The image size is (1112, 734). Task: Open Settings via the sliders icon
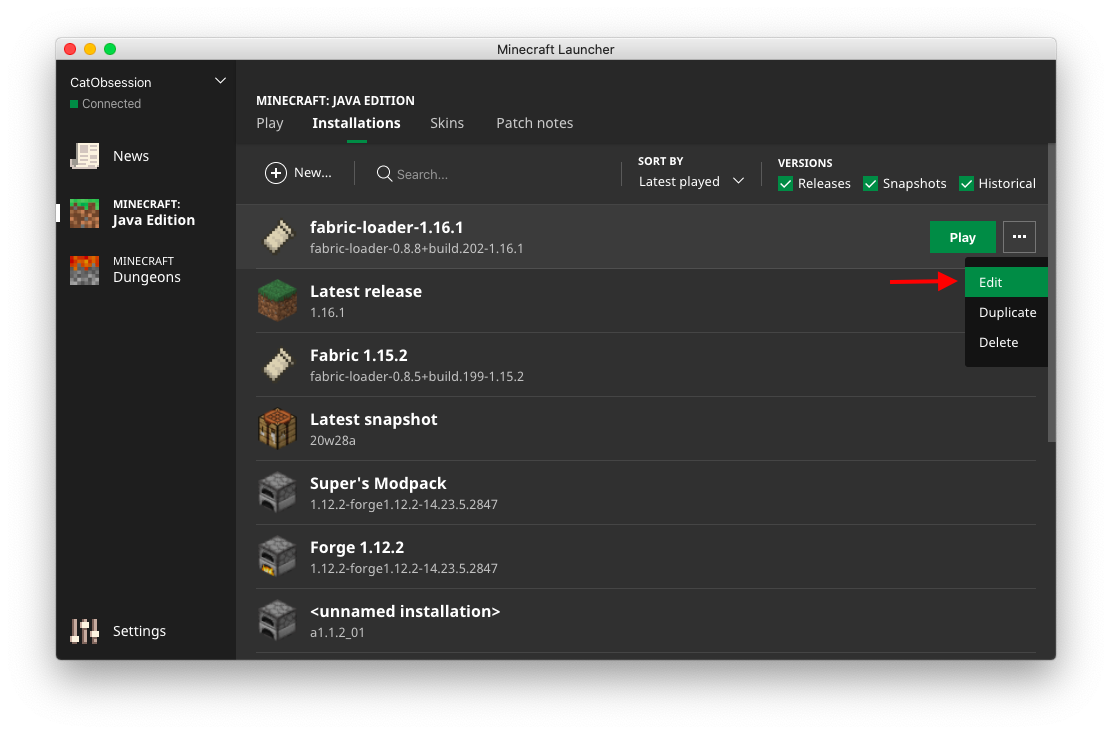click(85, 631)
